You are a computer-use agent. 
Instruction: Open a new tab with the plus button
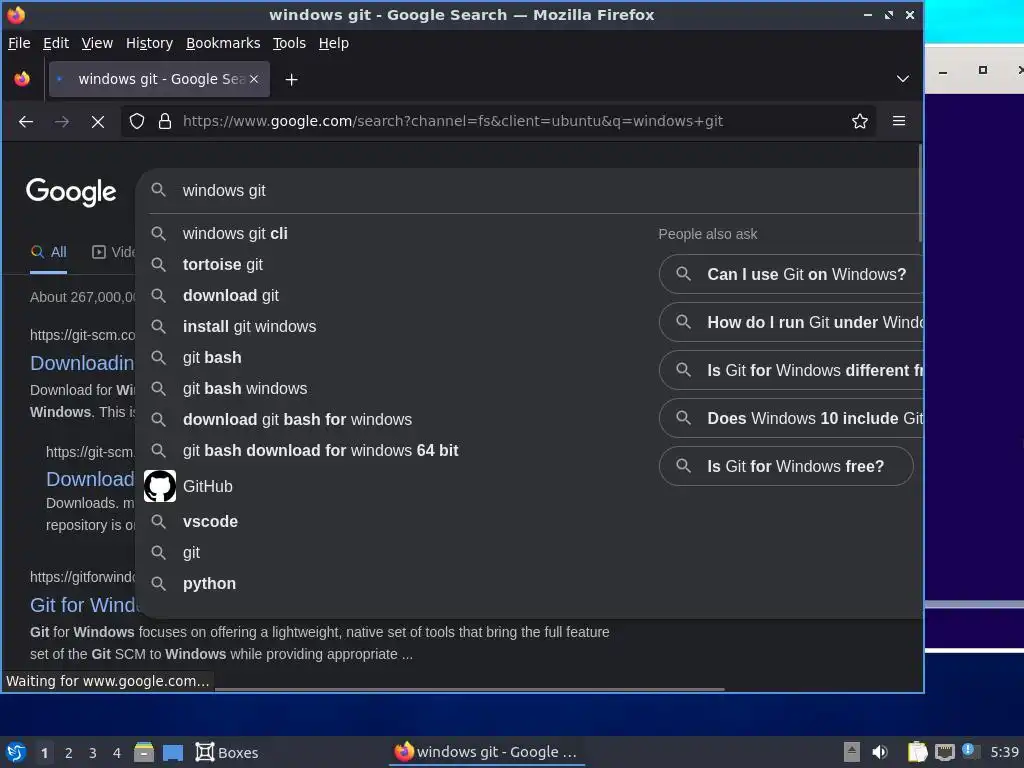(291, 80)
